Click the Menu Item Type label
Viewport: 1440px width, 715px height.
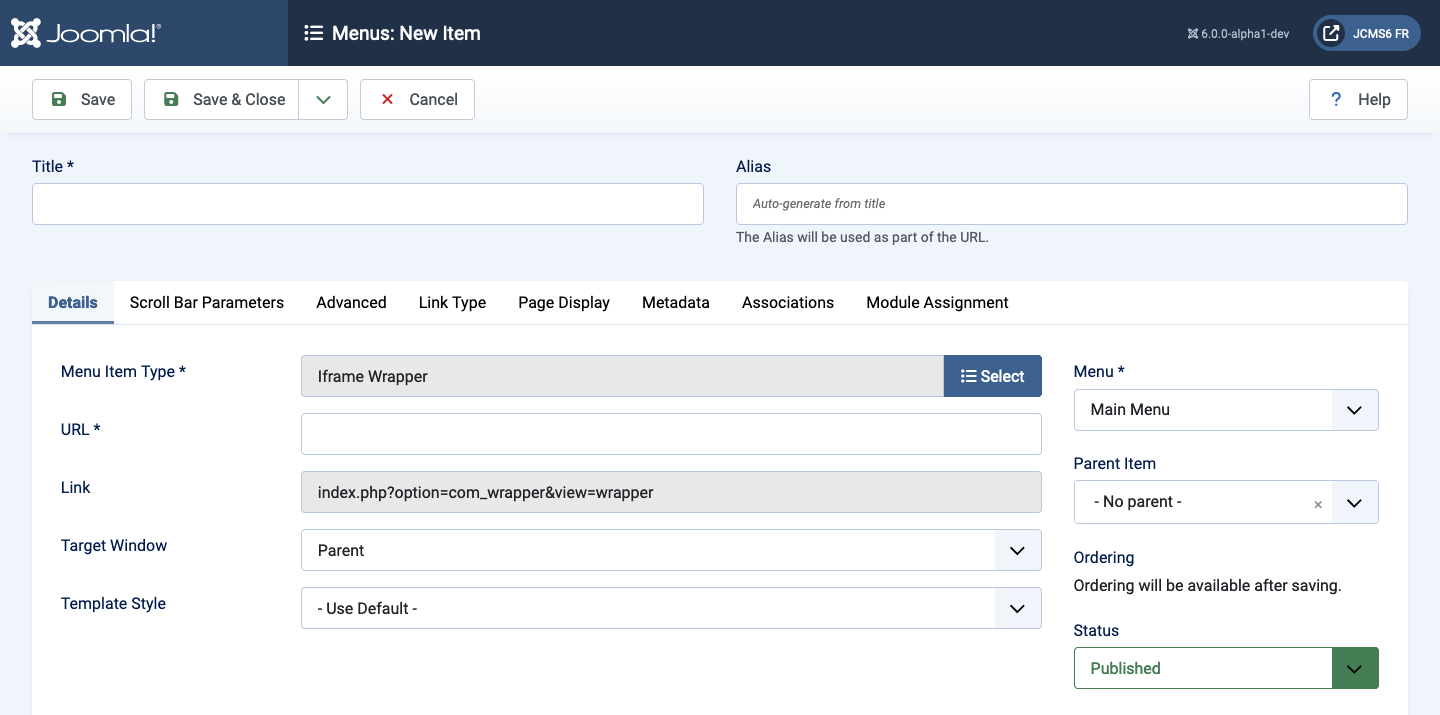pyautogui.click(x=124, y=371)
